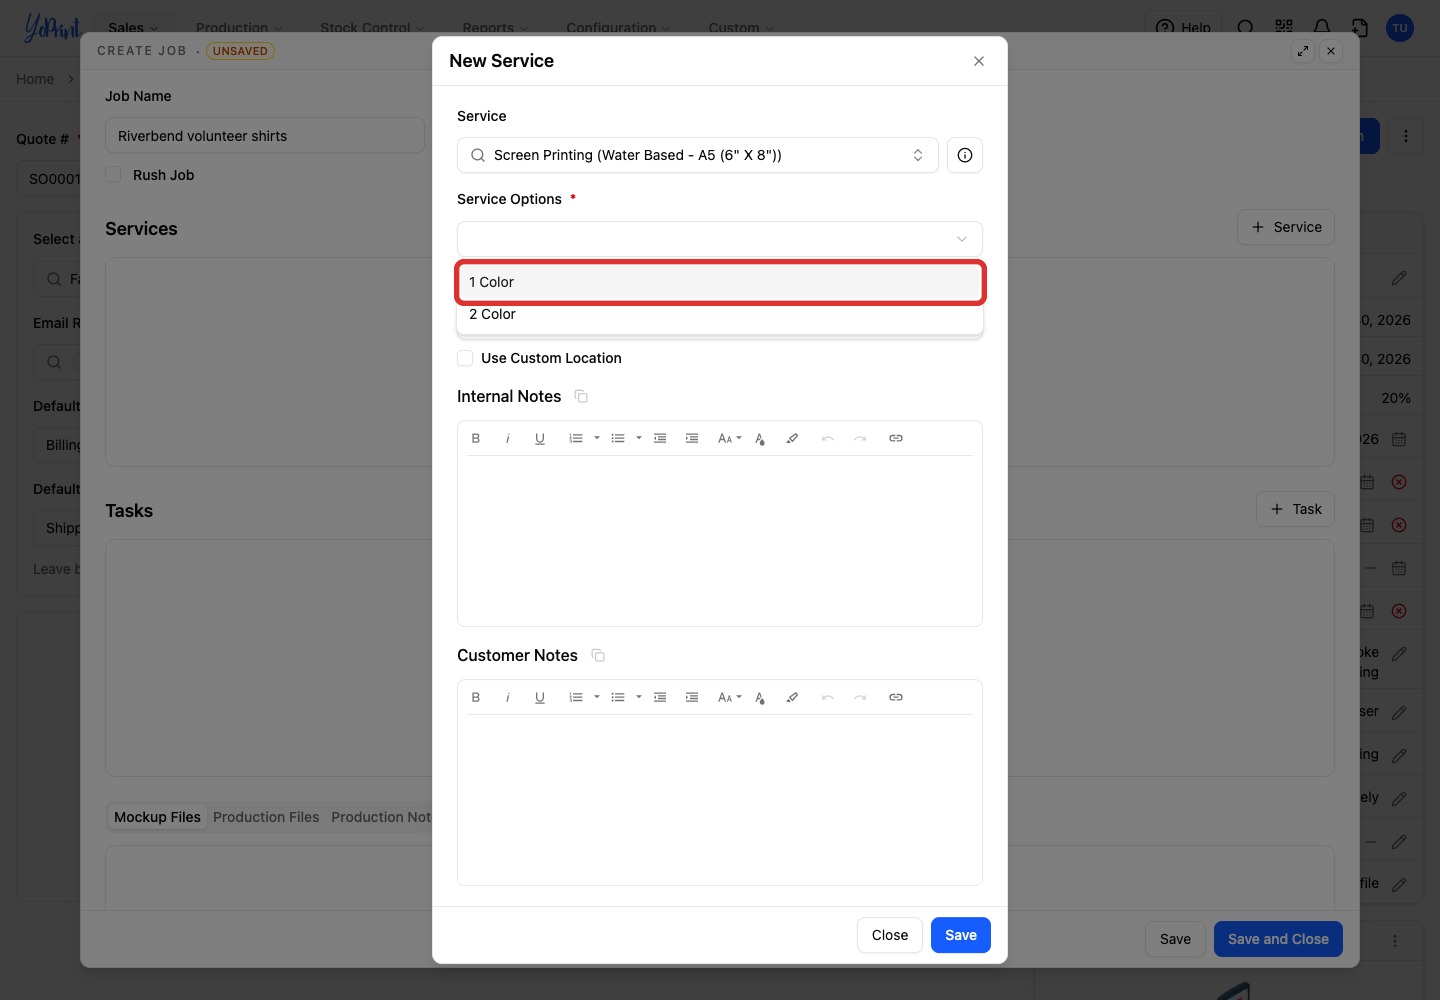
Task: Insert numbered list in Internal Notes
Action: (576, 438)
